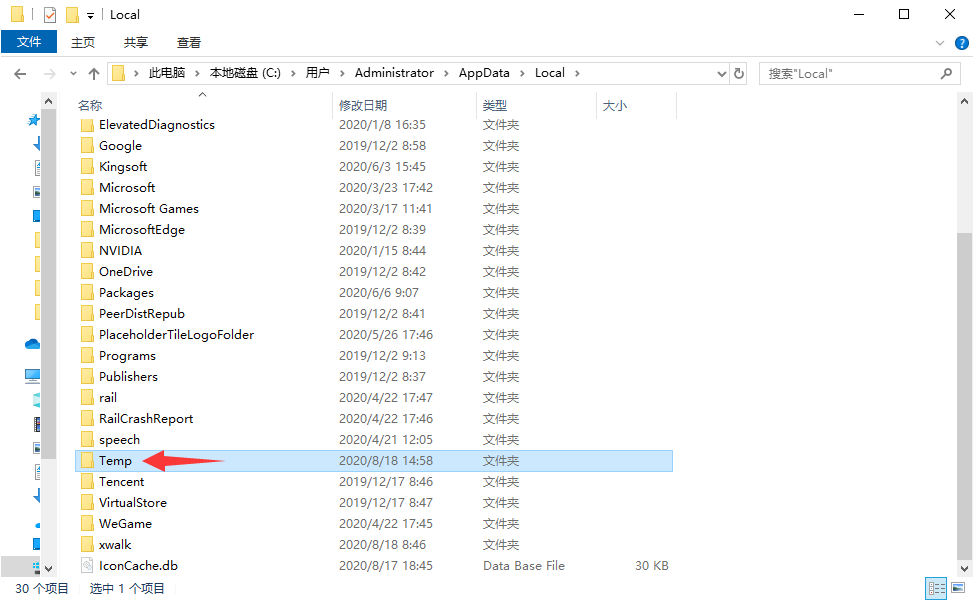
Task: Select the Microsoft folder icon
Action: (88, 188)
